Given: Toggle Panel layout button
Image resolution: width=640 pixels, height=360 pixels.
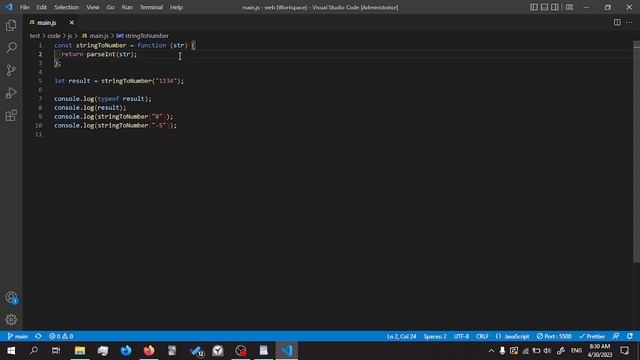Looking at the screenshot, I should click(x=544, y=7).
